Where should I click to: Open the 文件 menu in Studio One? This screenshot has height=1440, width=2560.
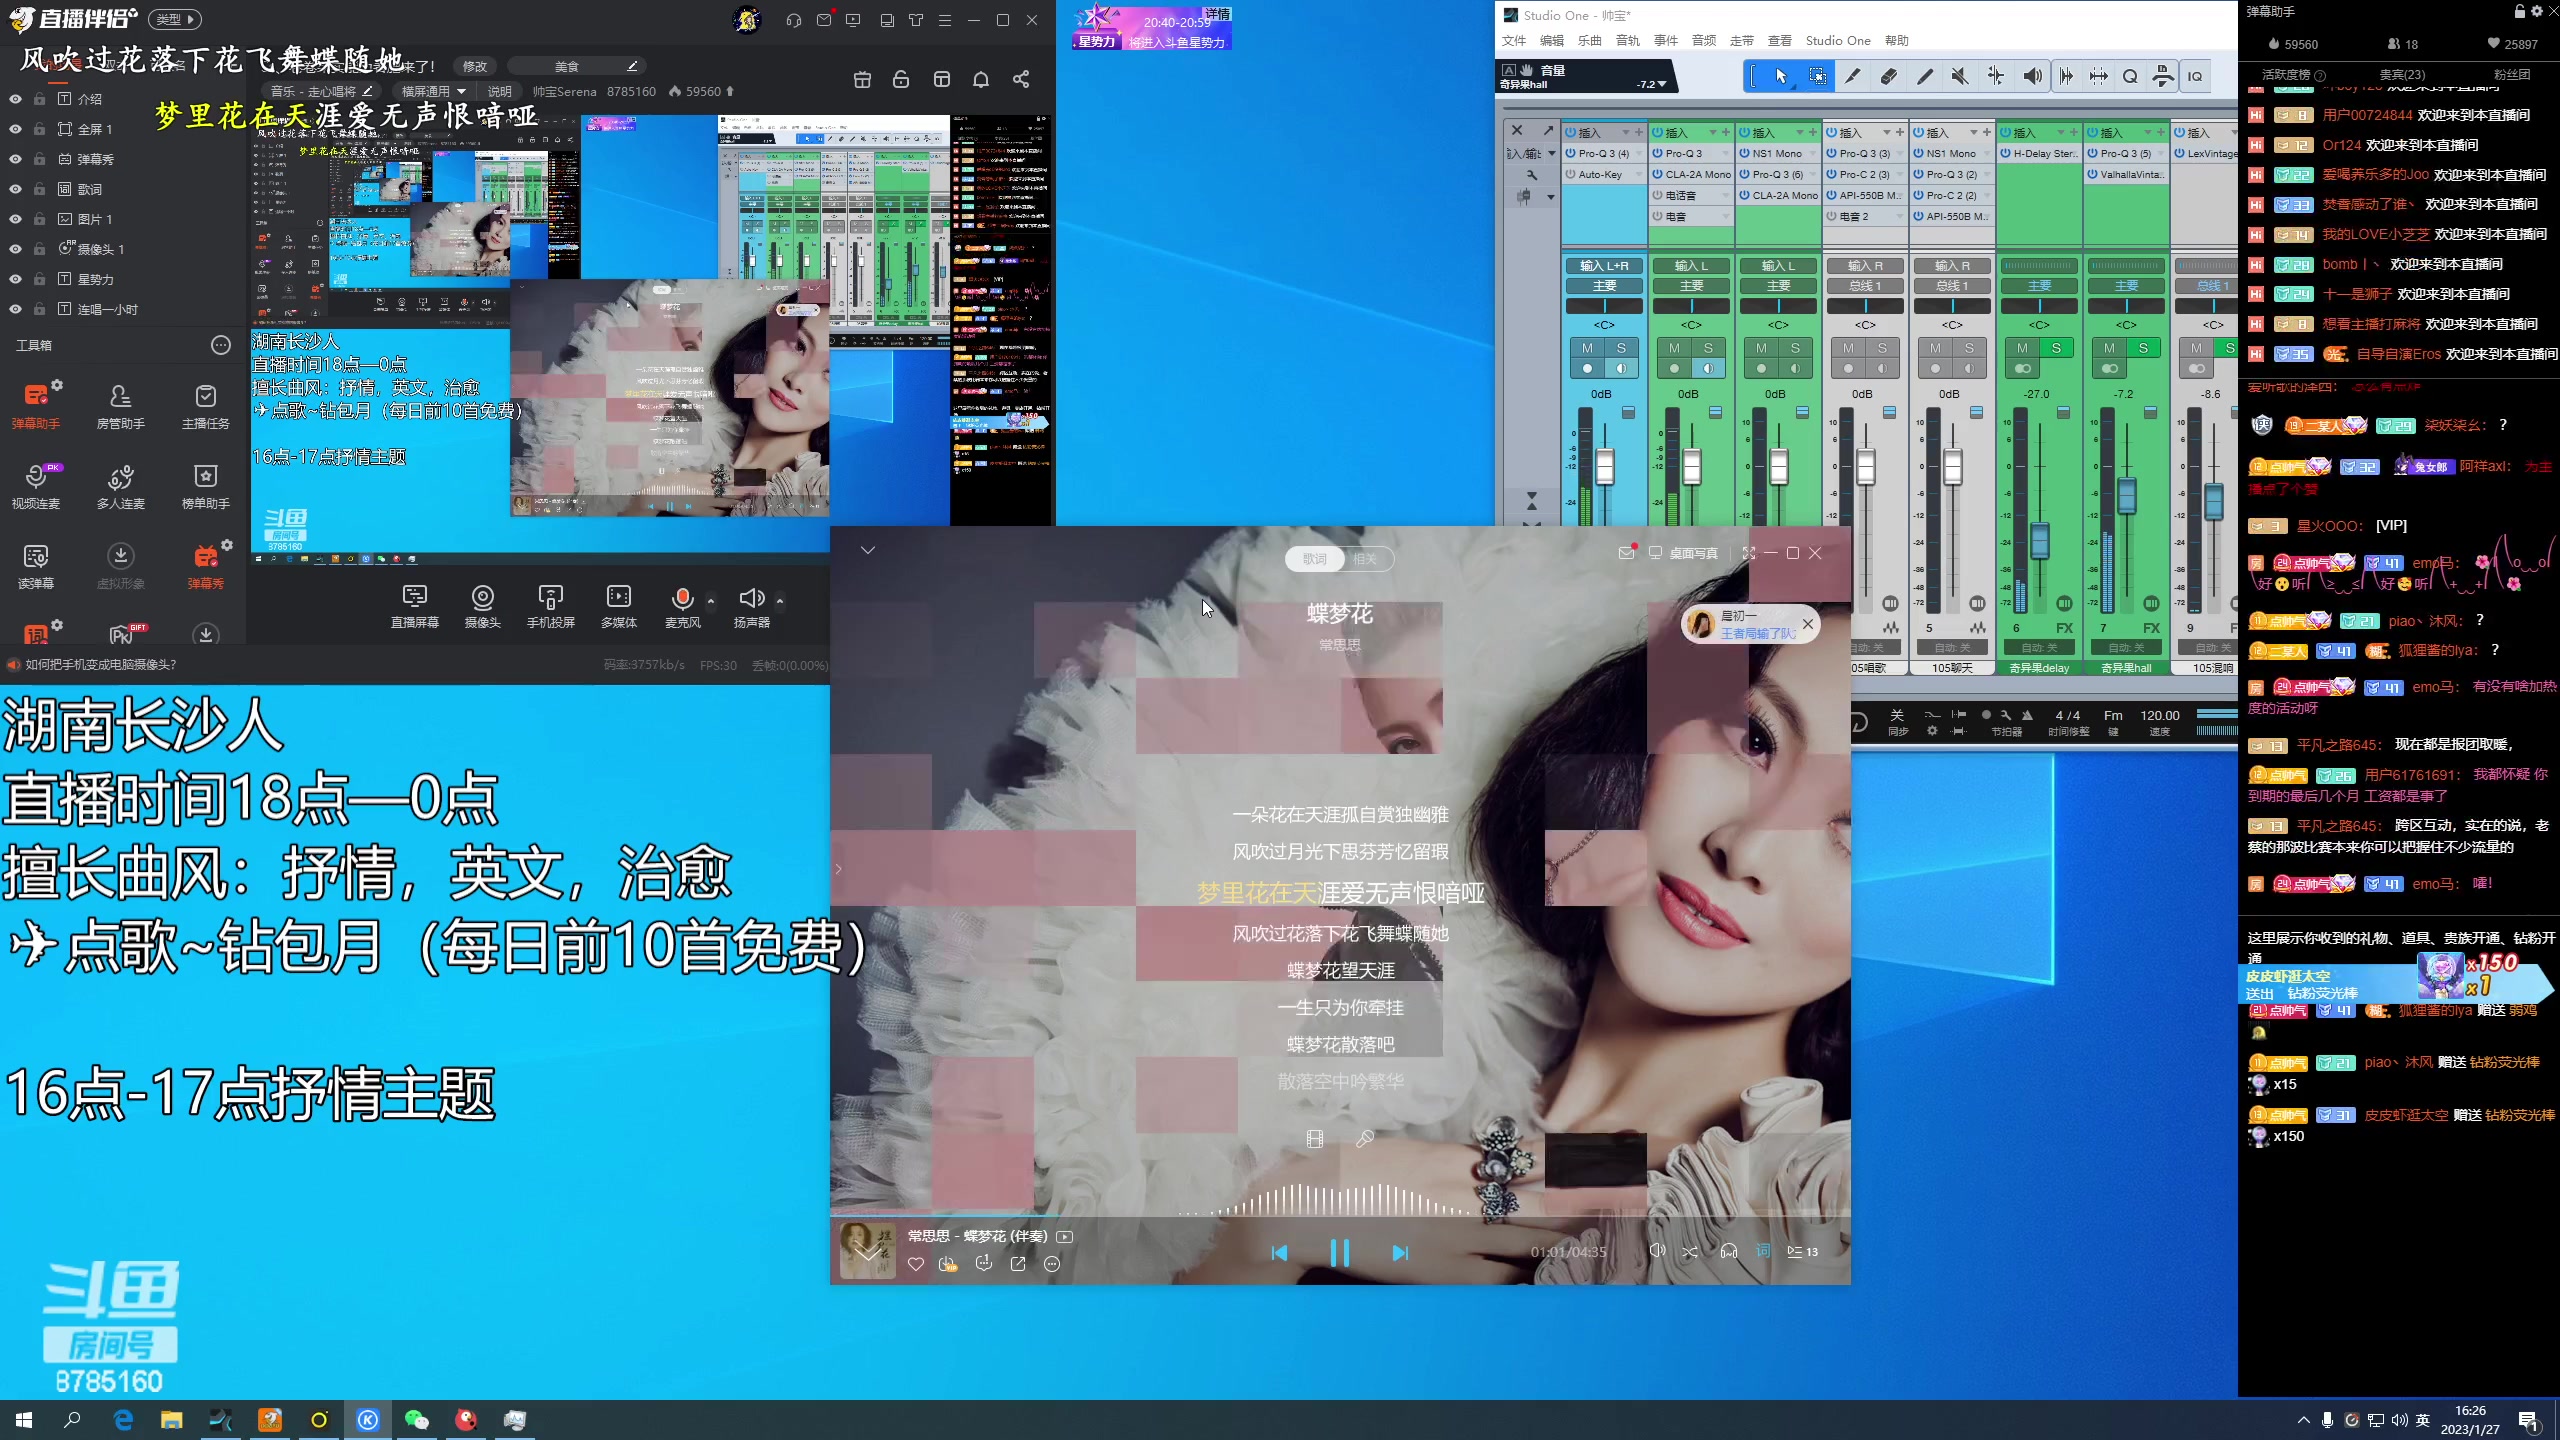click(x=1514, y=41)
